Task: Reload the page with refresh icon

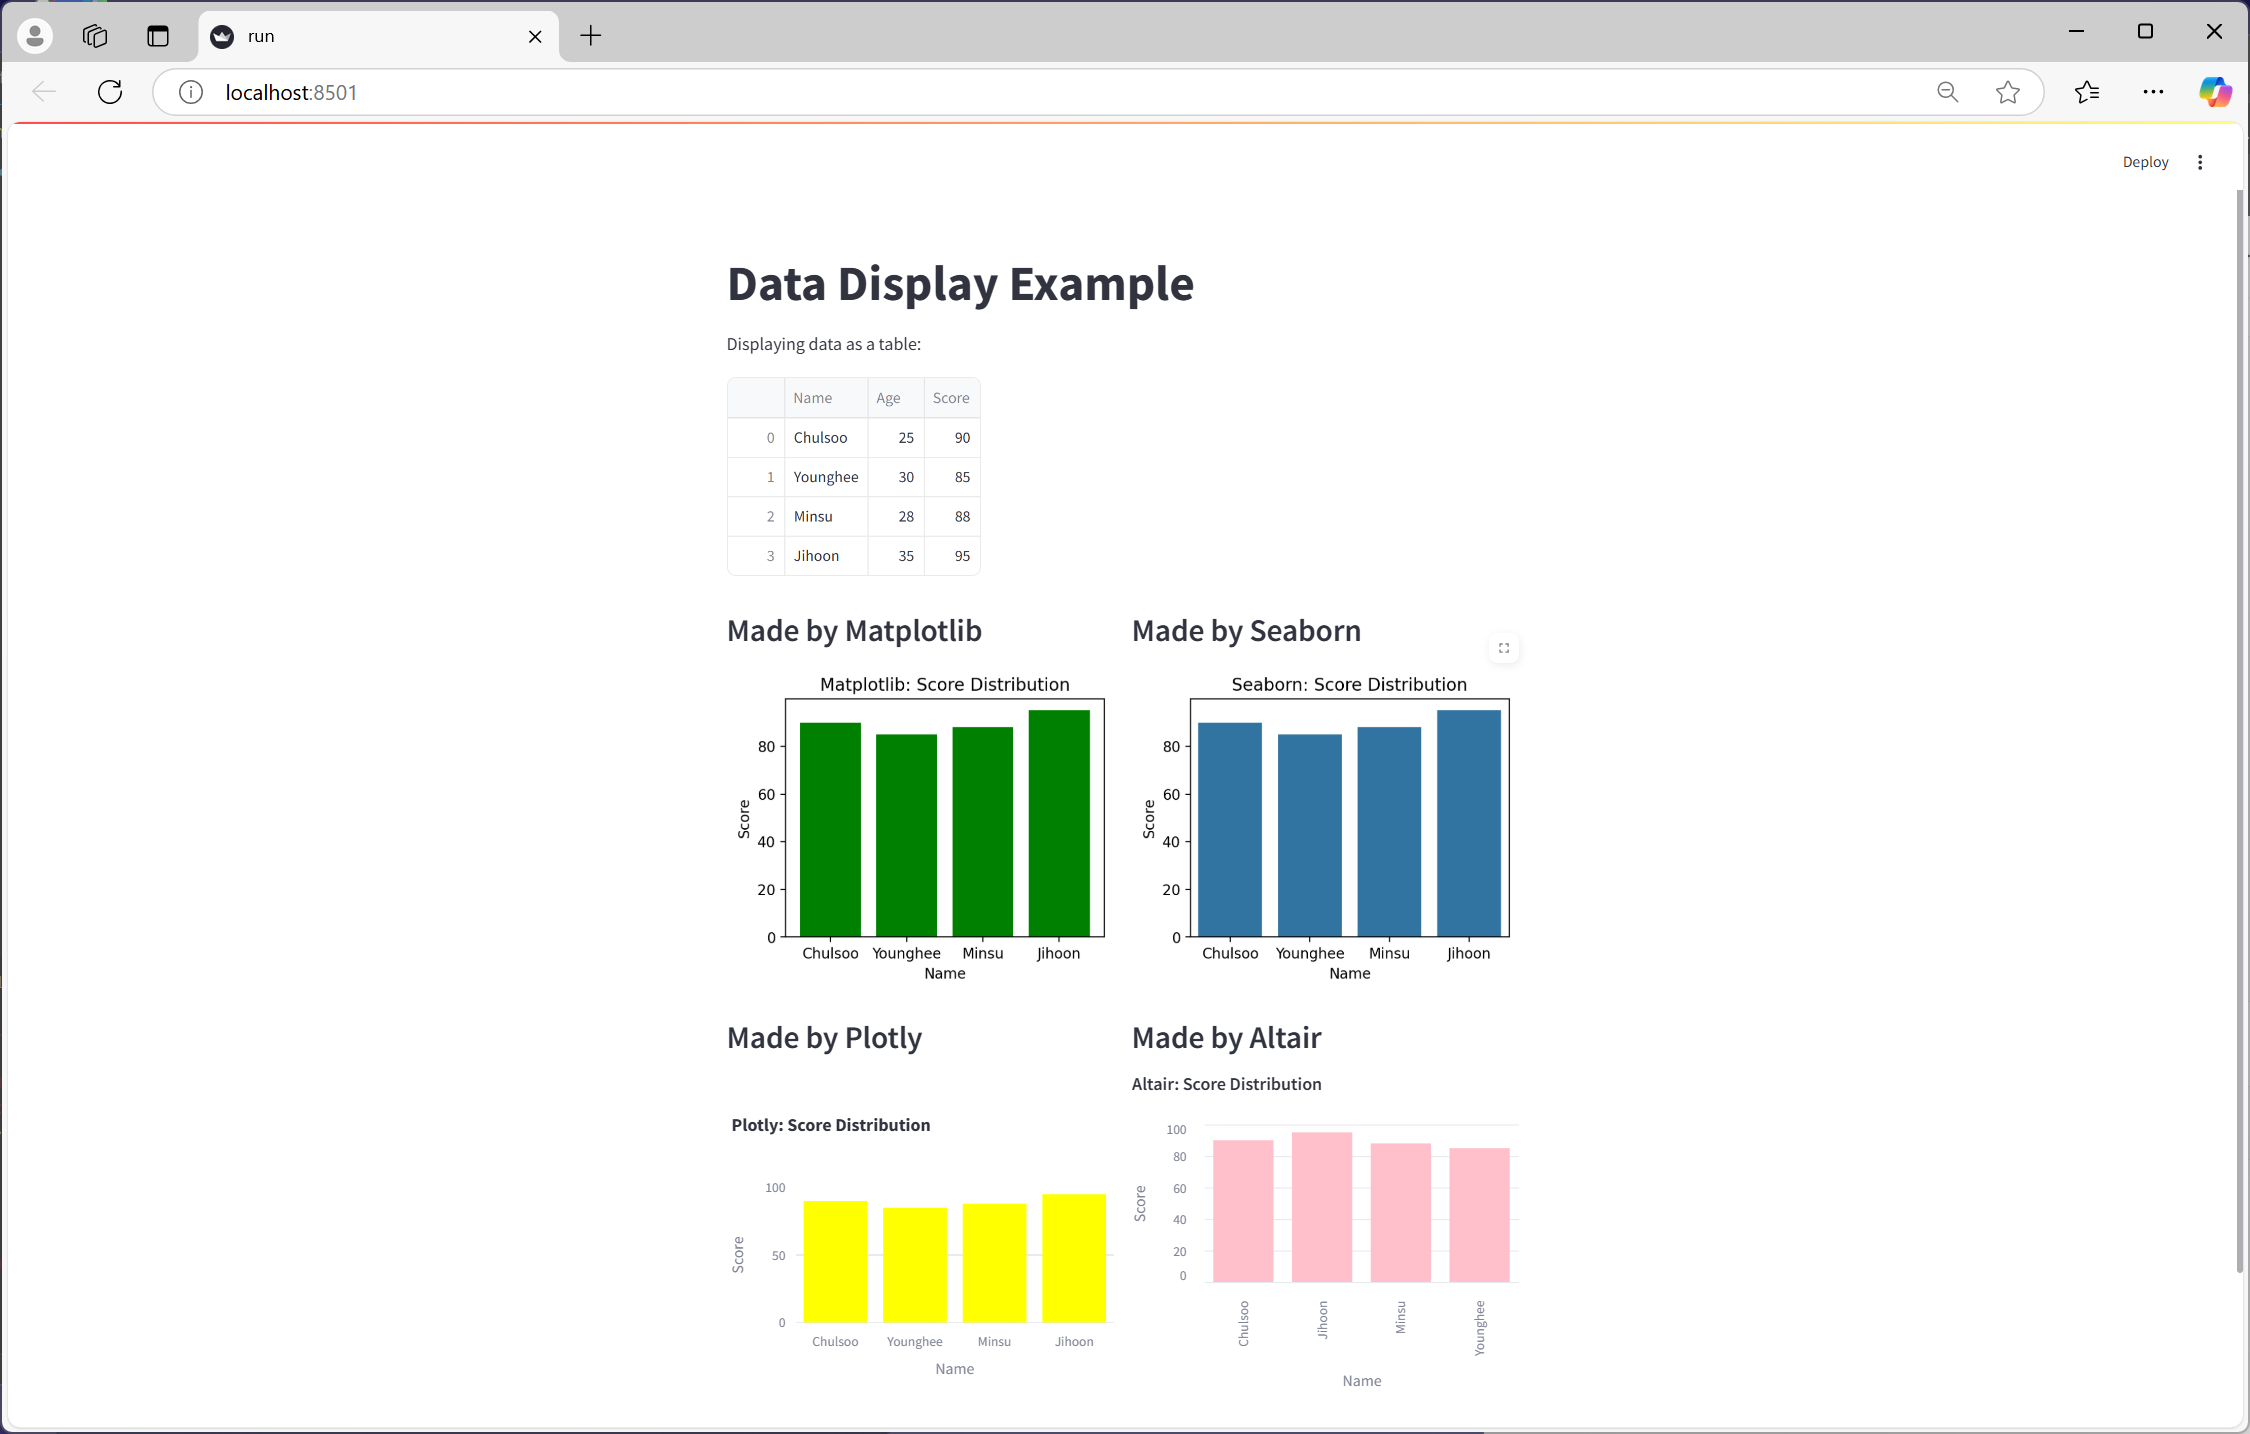Action: (110, 92)
